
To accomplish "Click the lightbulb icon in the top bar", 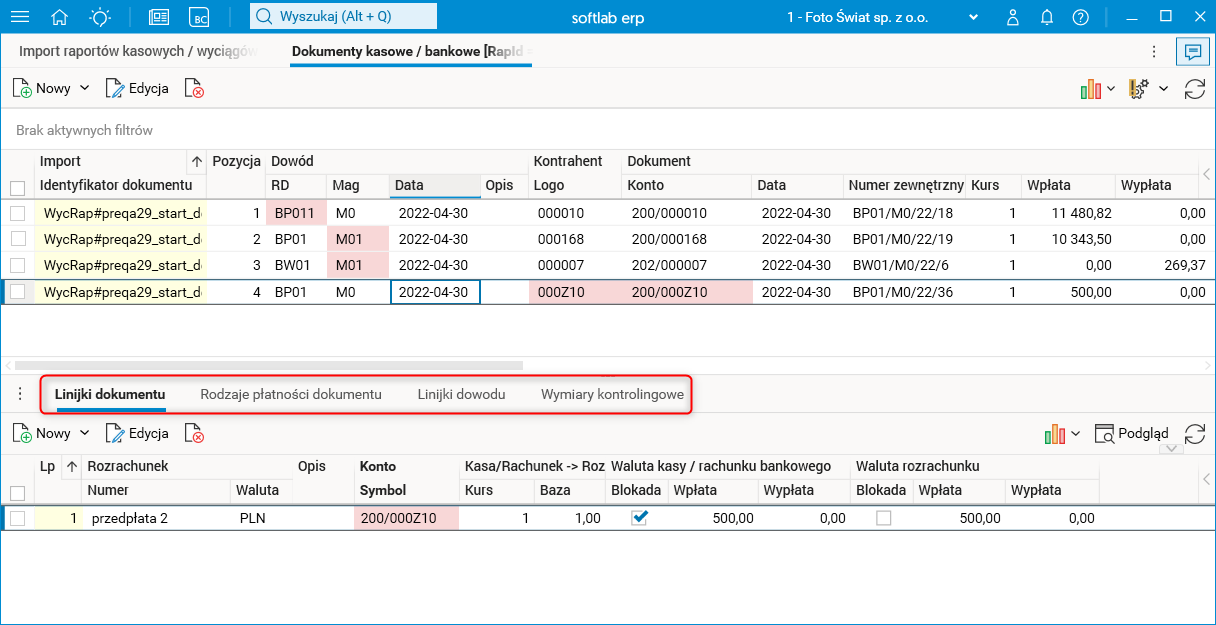I will [100, 17].
